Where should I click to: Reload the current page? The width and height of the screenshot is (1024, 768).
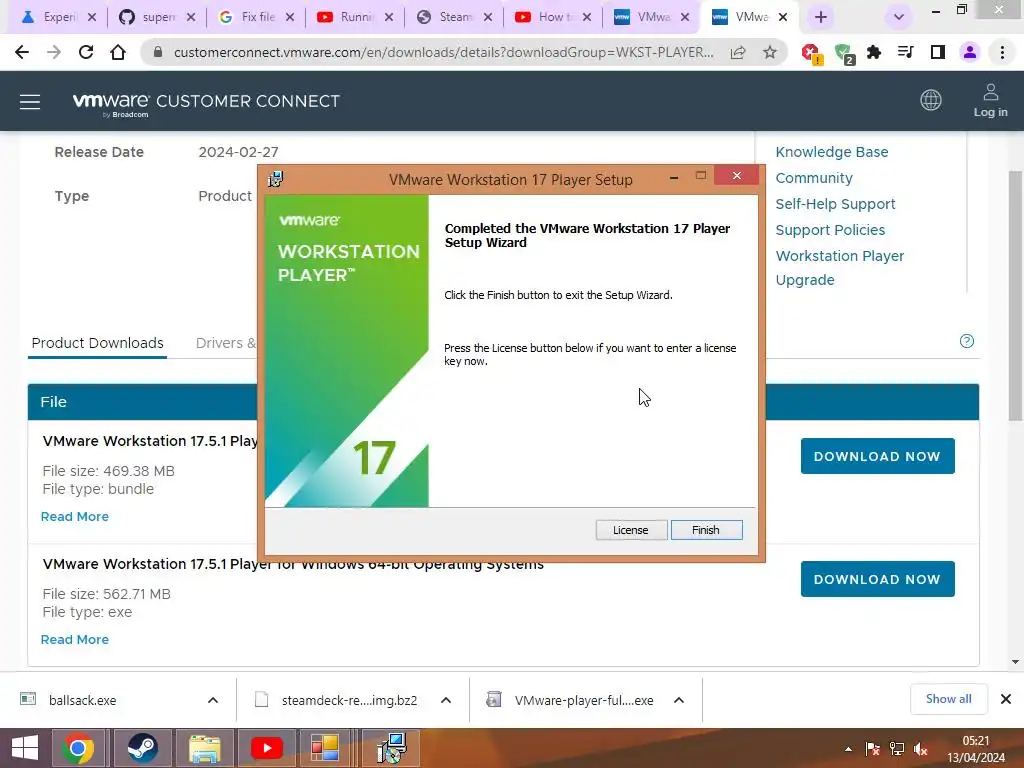[86, 52]
